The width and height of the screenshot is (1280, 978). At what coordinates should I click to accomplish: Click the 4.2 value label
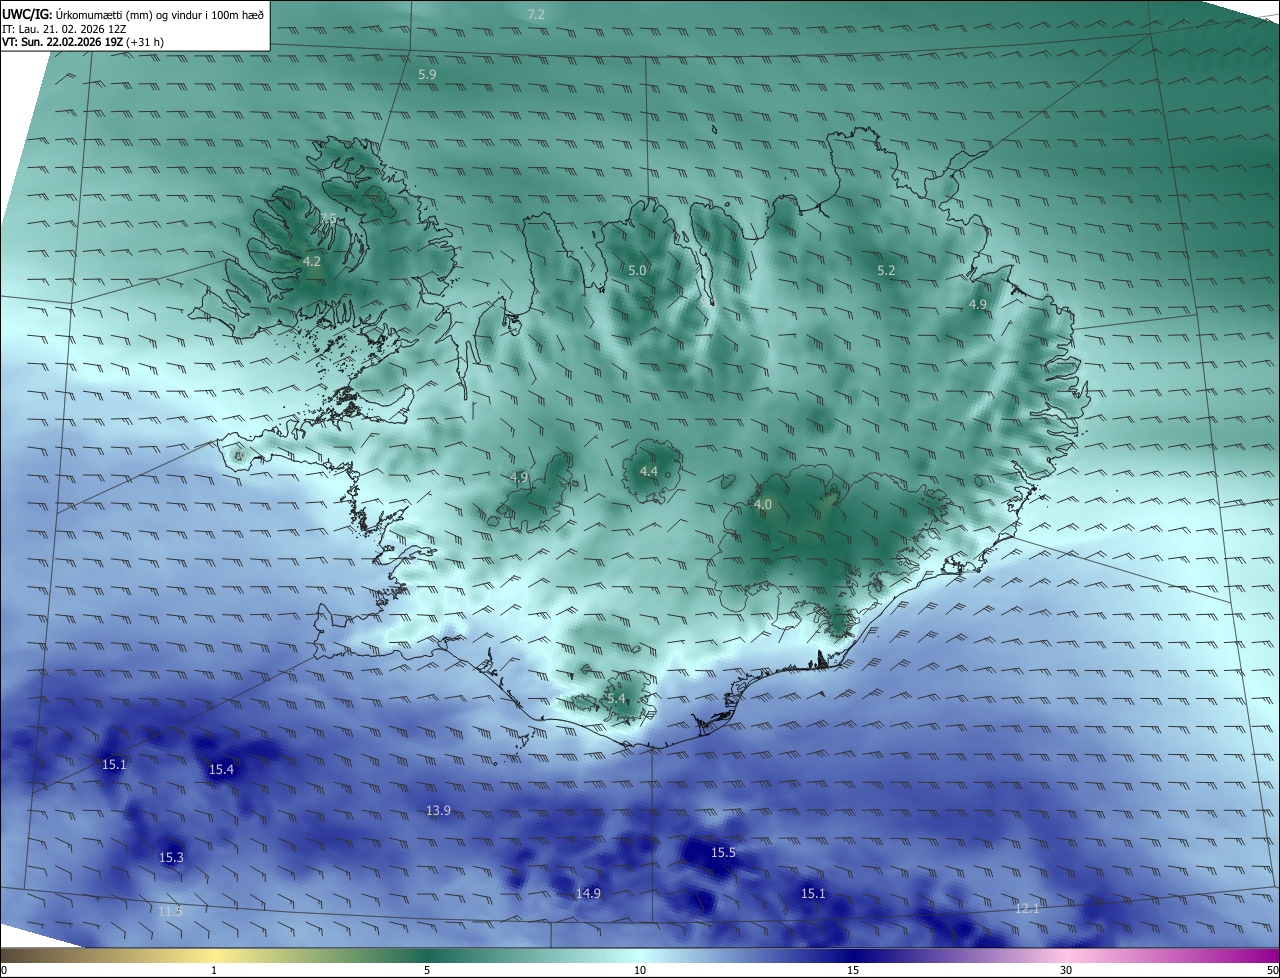coord(312,261)
